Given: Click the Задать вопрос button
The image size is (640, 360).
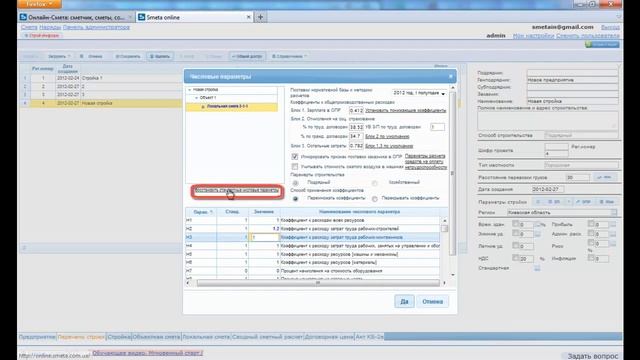Looking at the screenshot, I should pos(593,356).
